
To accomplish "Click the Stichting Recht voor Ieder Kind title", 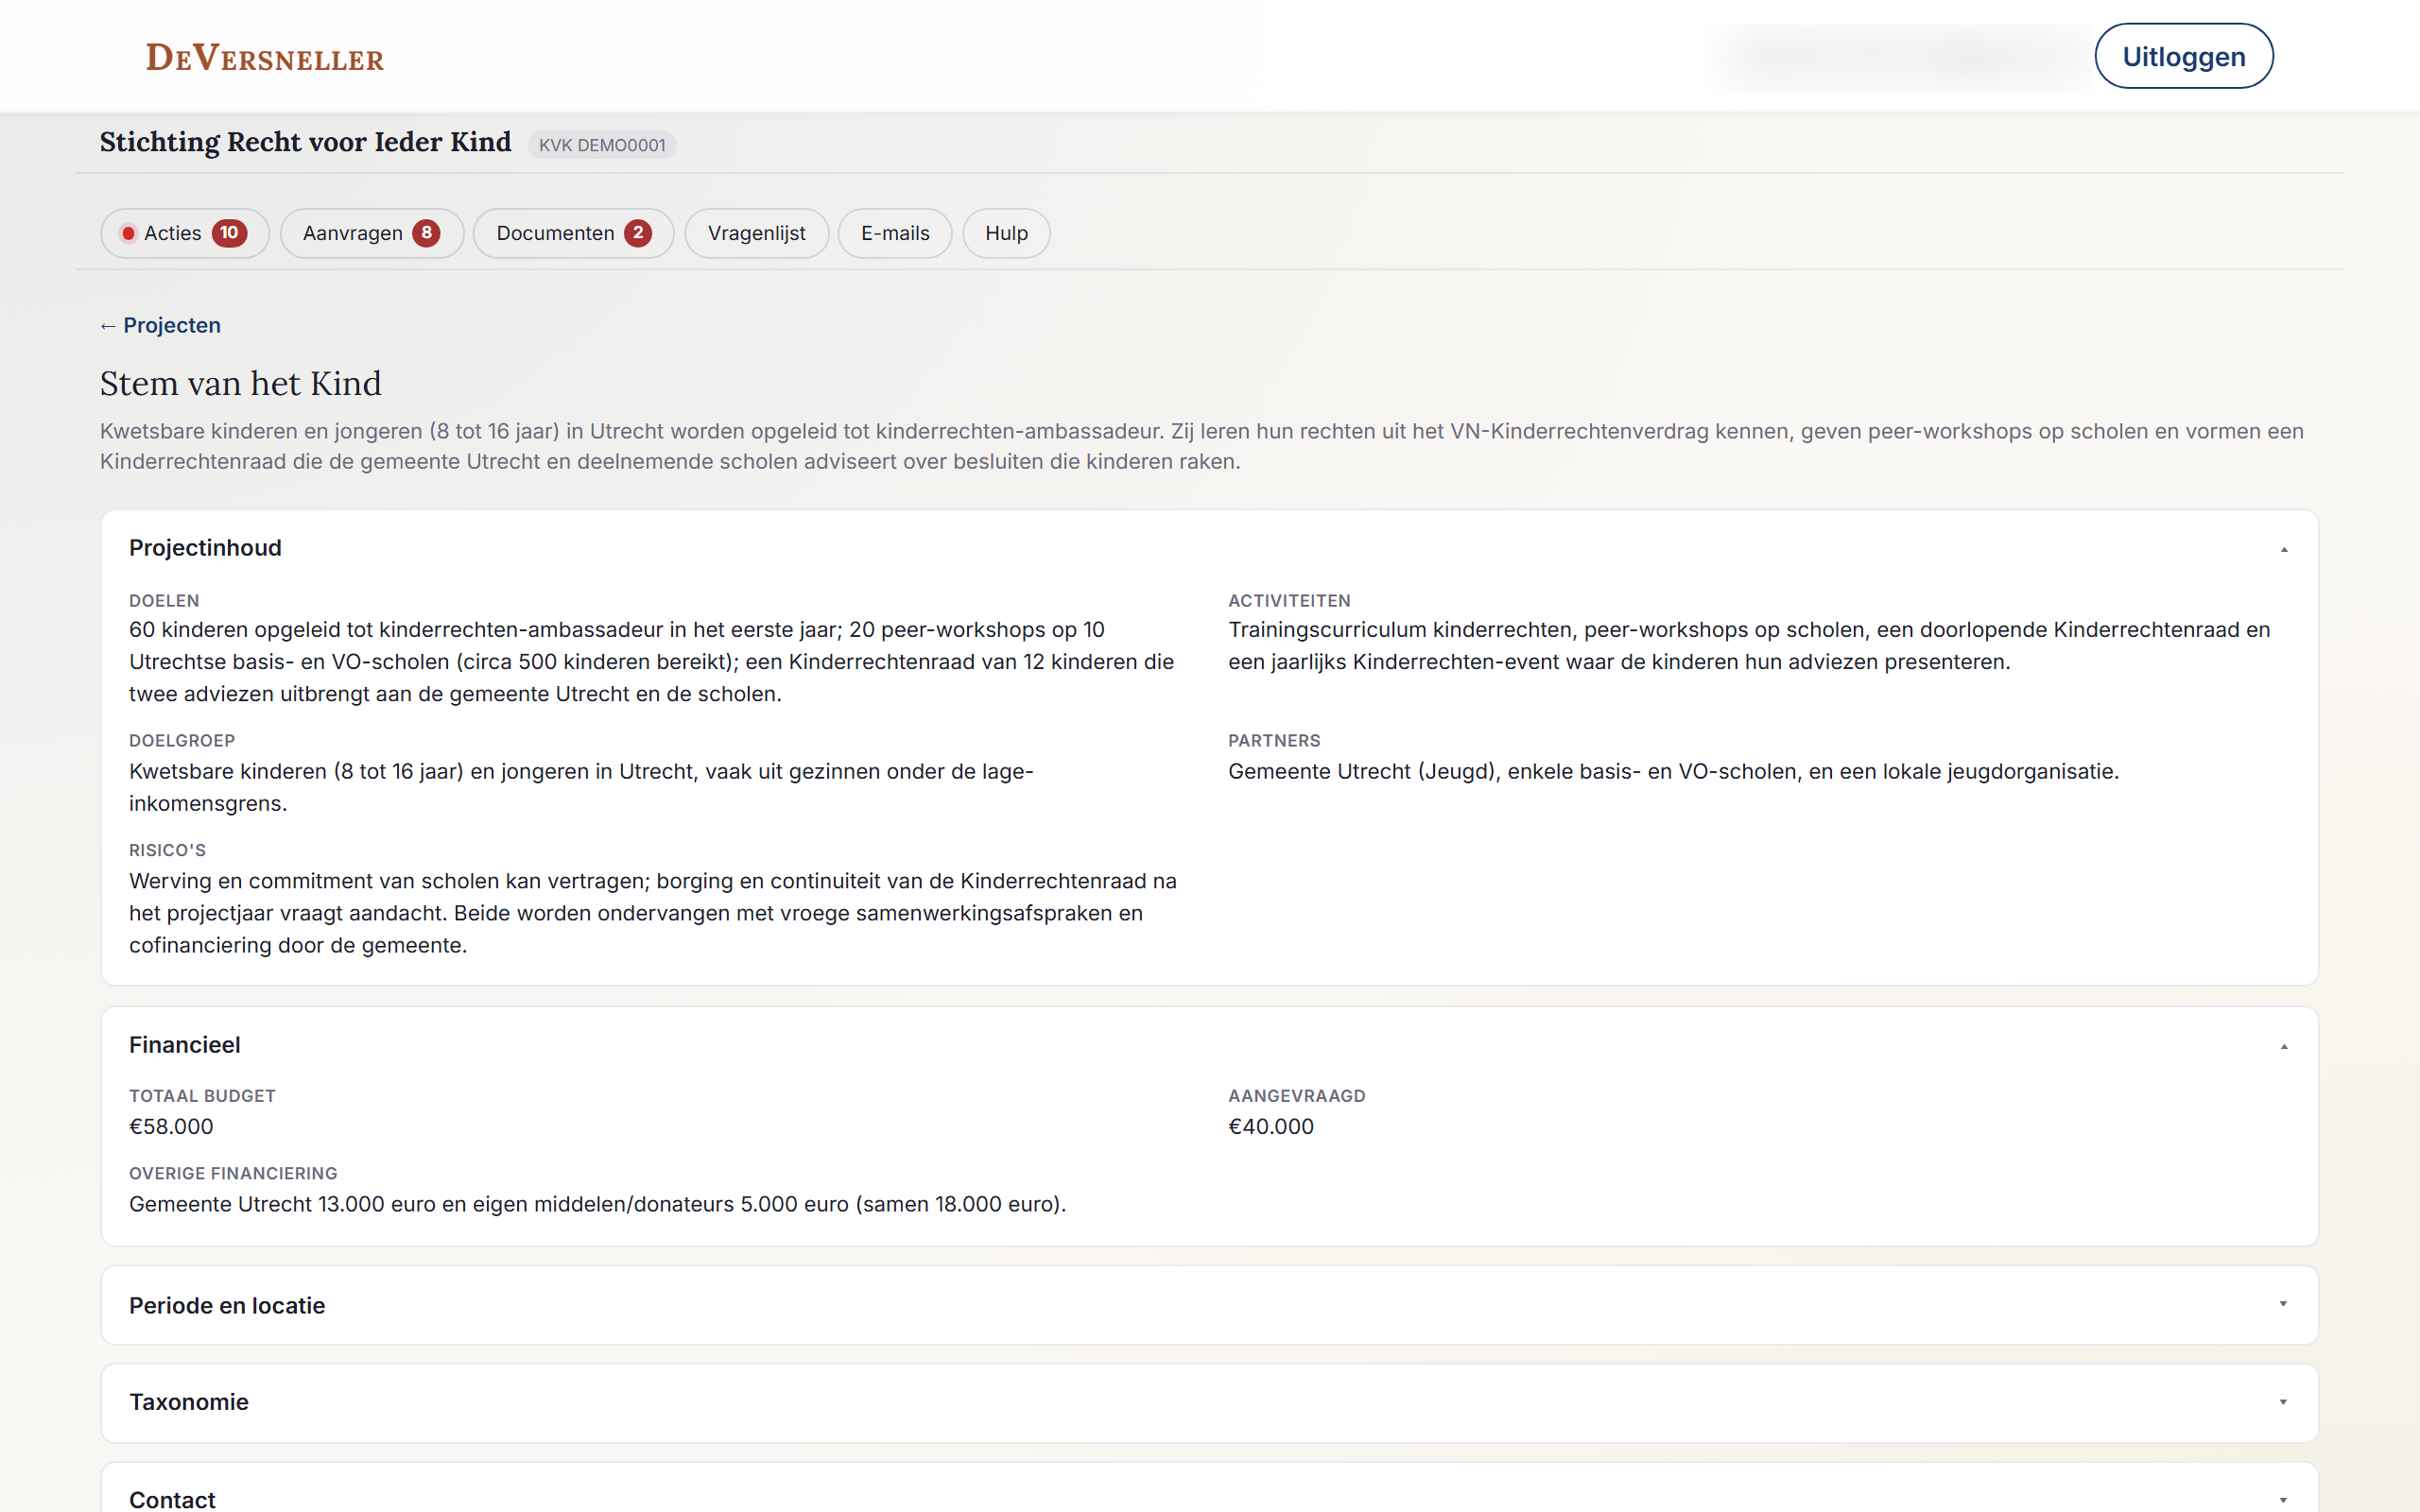I will [x=305, y=142].
